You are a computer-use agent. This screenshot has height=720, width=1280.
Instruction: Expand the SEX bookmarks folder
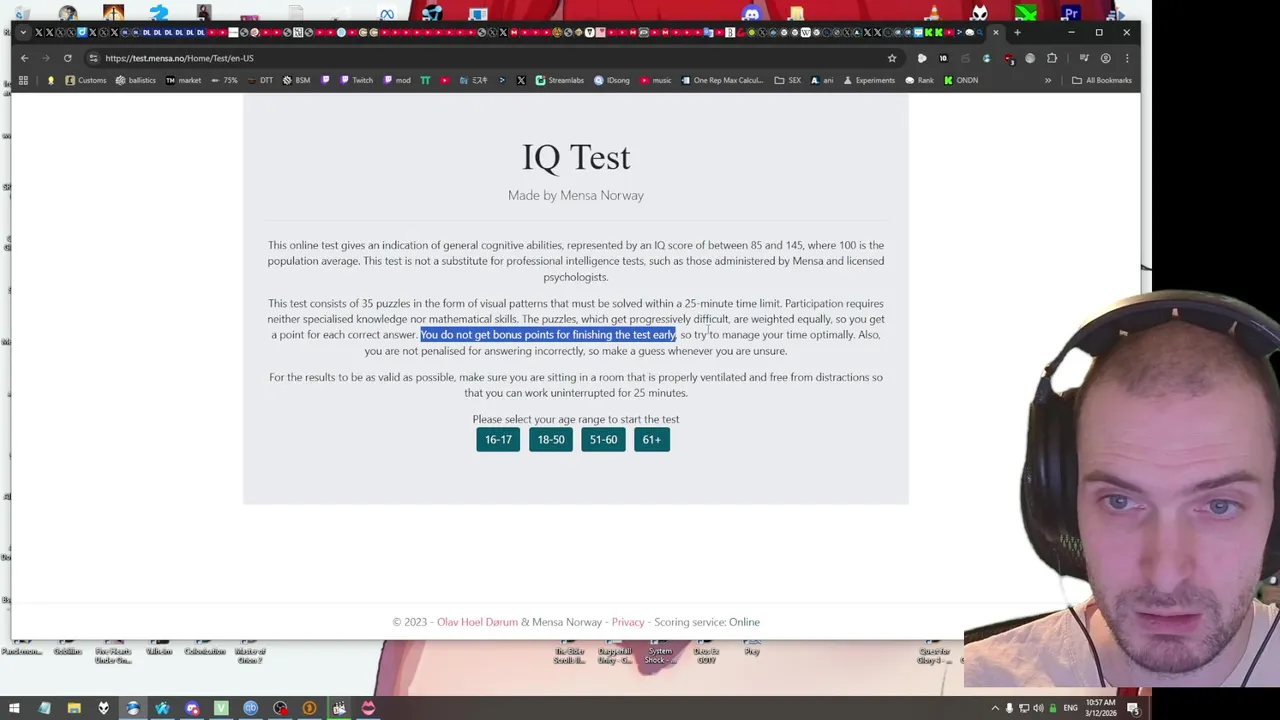(787, 80)
